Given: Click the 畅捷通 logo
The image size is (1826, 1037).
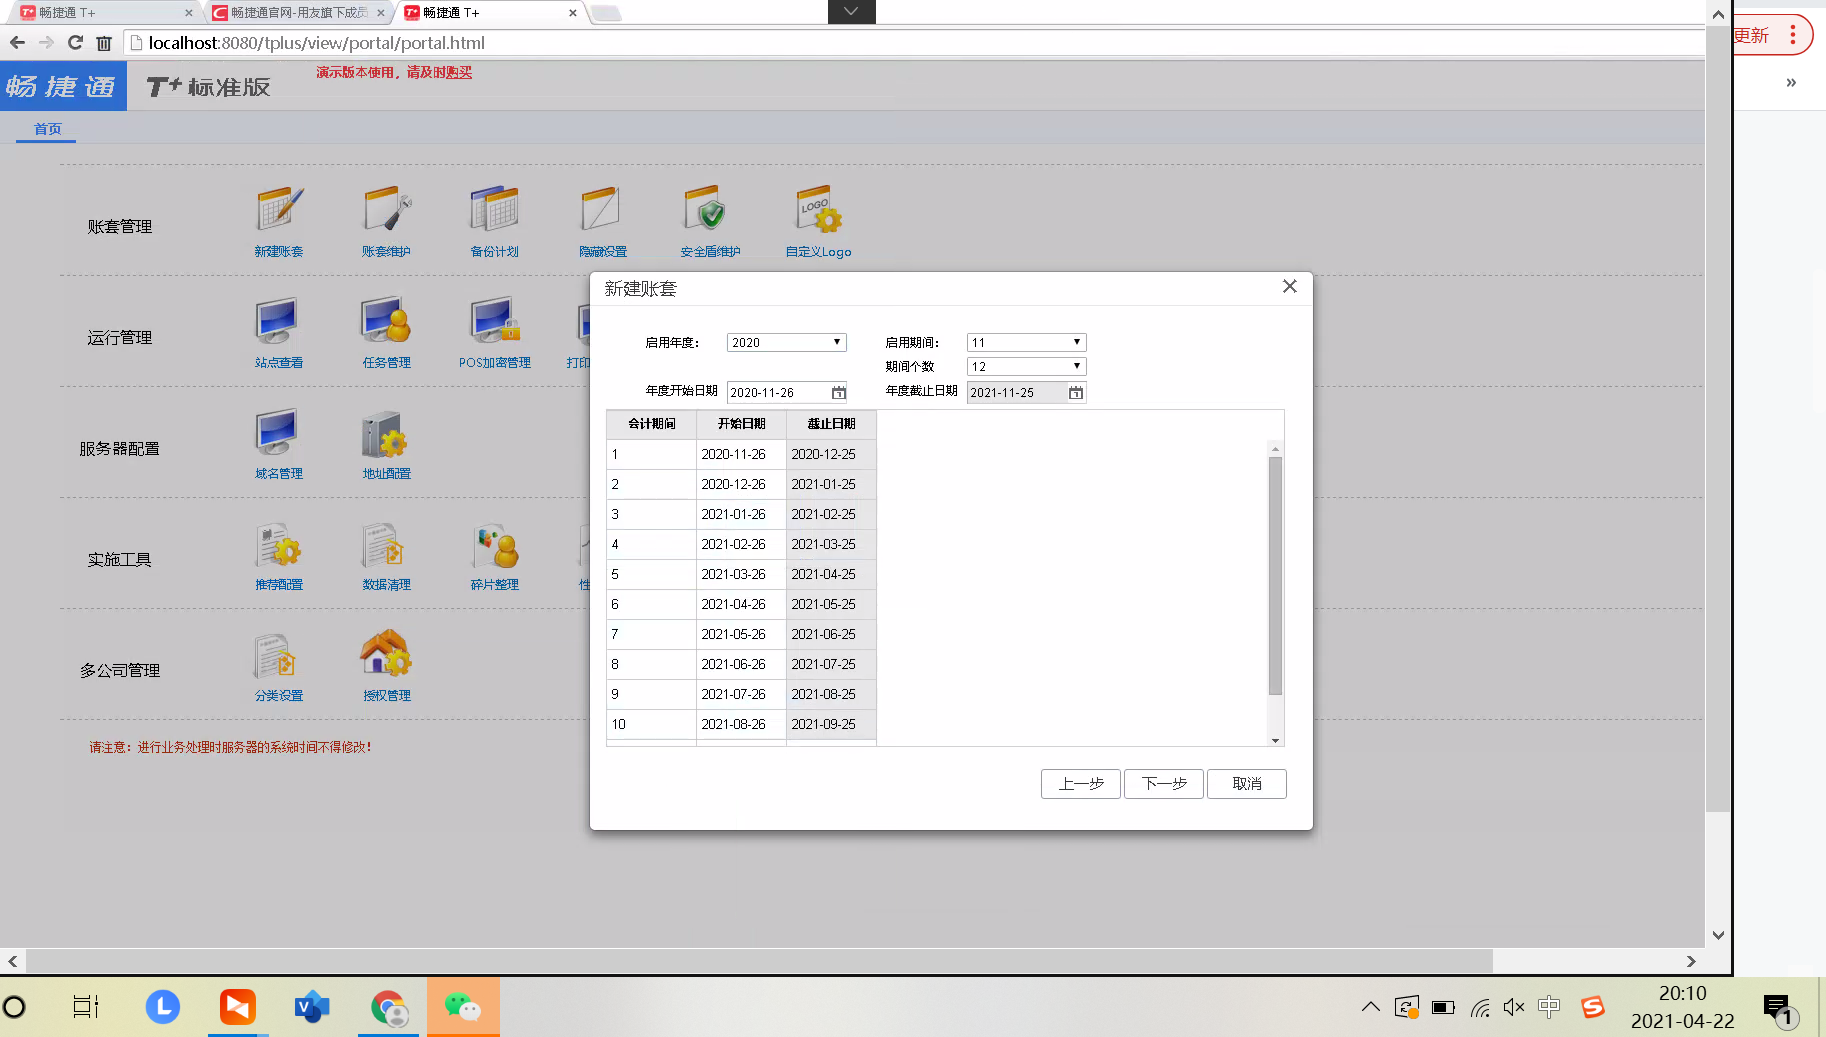Looking at the screenshot, I should 63,86.
